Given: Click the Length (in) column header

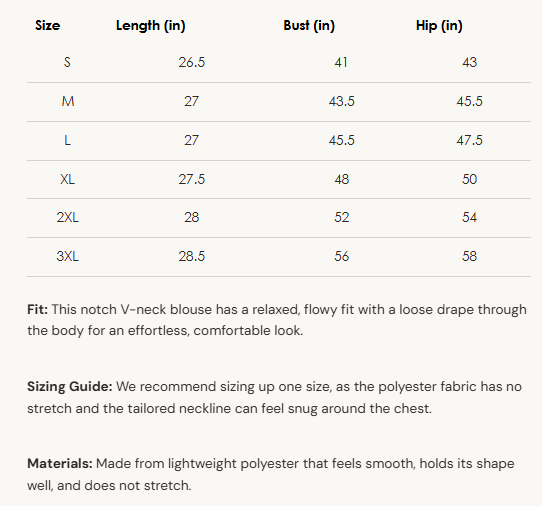Looking at the screenshot, I should 151,26.
